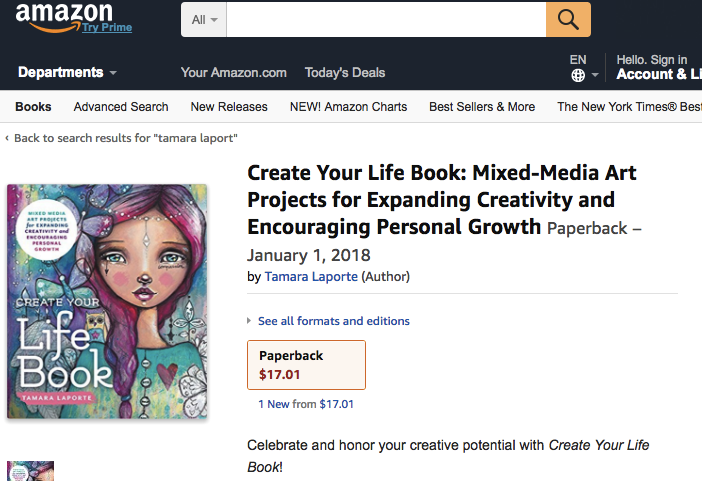Type in the Amazon search field

pyautogui.click(x=386, y=19)
